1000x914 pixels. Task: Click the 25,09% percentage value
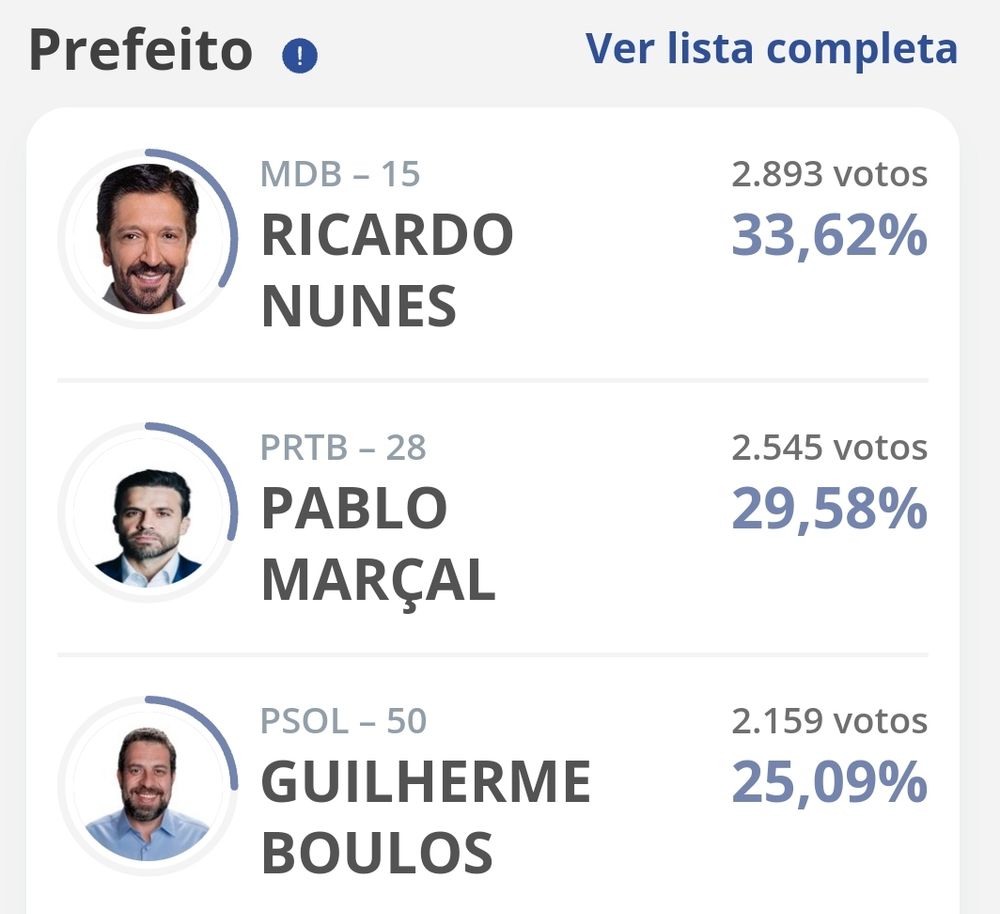[x=829, y=783]
